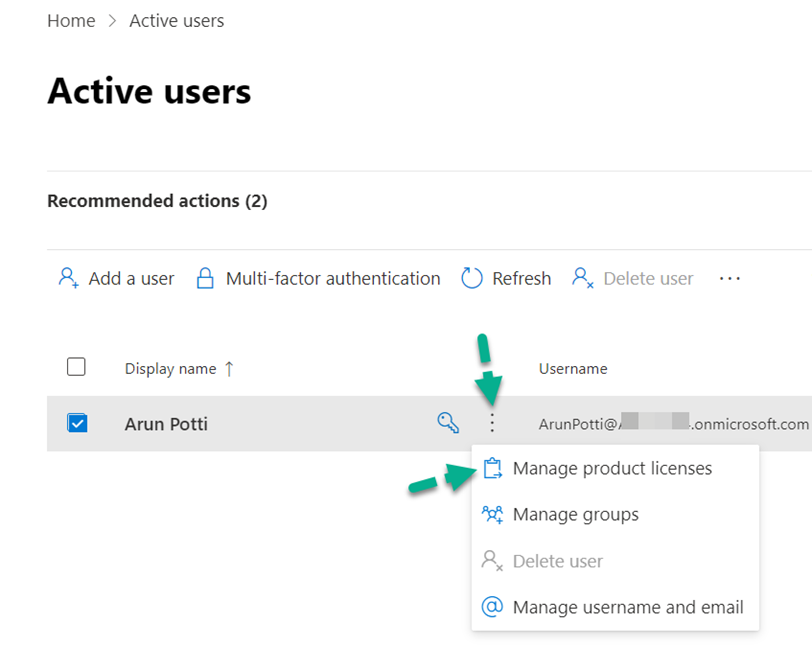Click the key icon beside Arun Potti
812x646 pixels.
448,423
